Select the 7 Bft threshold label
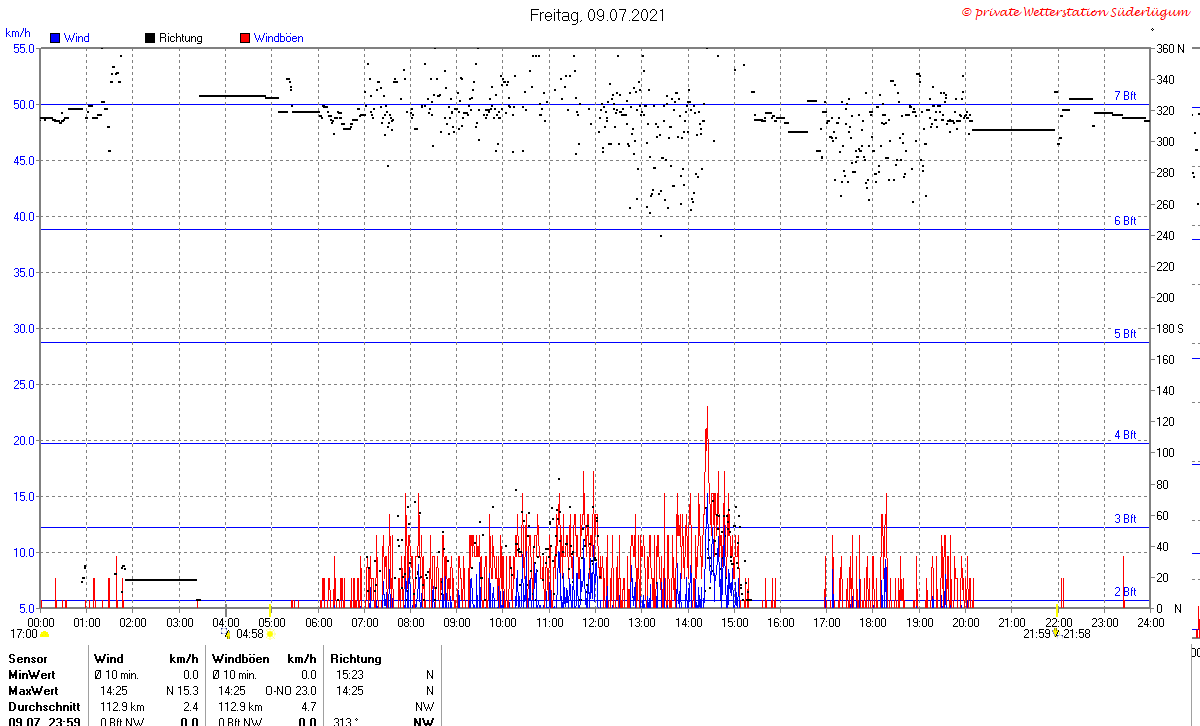This screenshot has width=1200, height=726. pos(1125,96)
